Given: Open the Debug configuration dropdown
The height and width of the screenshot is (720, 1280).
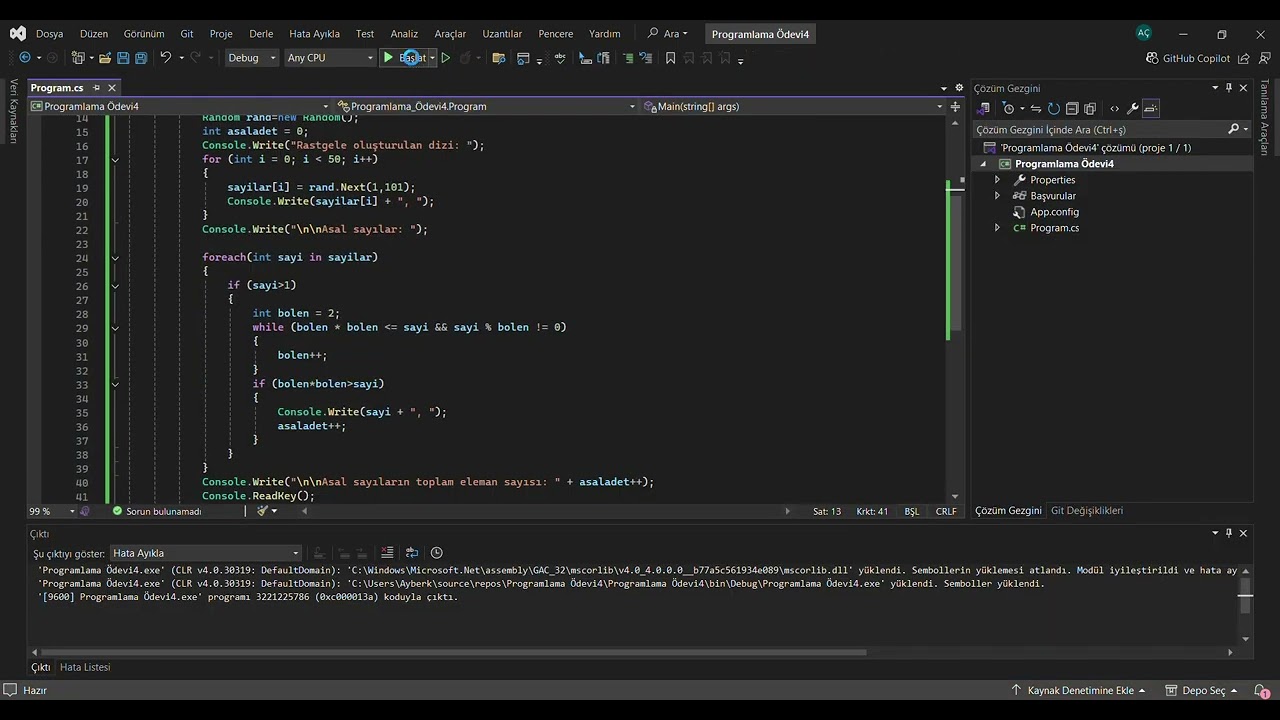Looking at the screenshot, I should tap(252, 58).
